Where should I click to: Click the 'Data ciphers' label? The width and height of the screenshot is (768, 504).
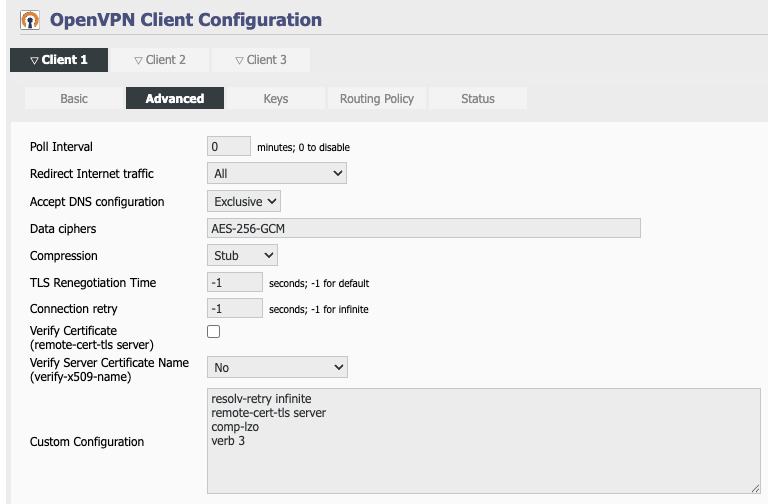pos(63,229)
